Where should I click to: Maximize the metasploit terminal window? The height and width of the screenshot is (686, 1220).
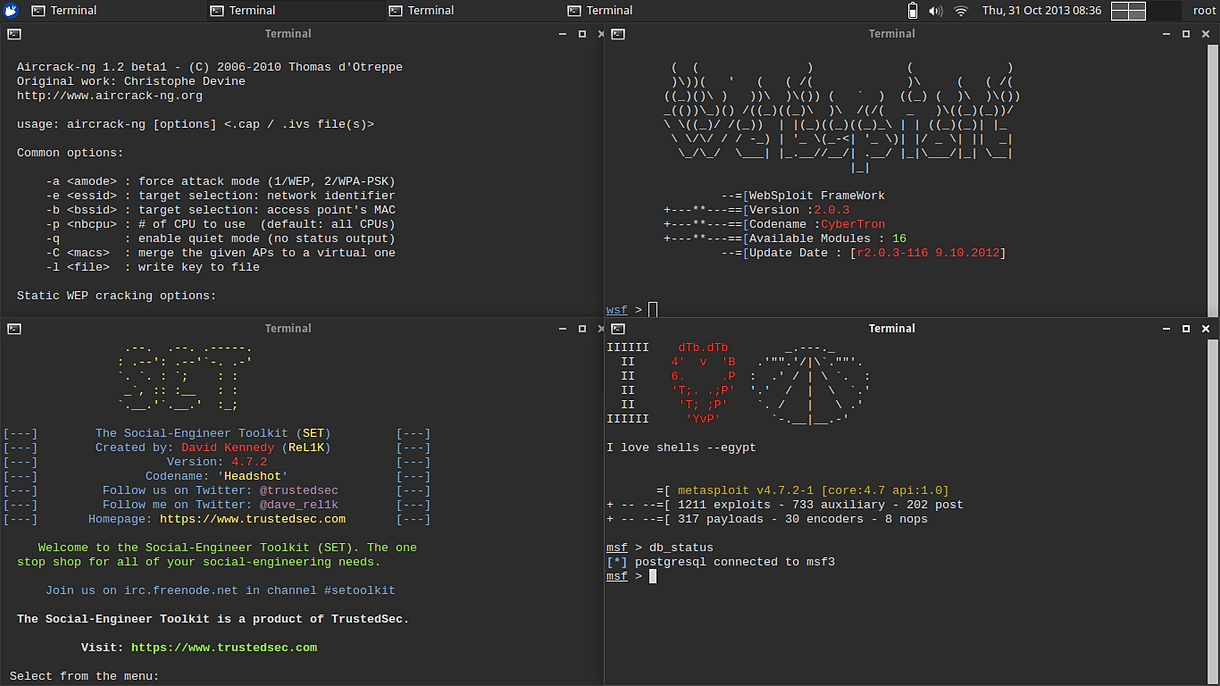tap(1186, 328)
